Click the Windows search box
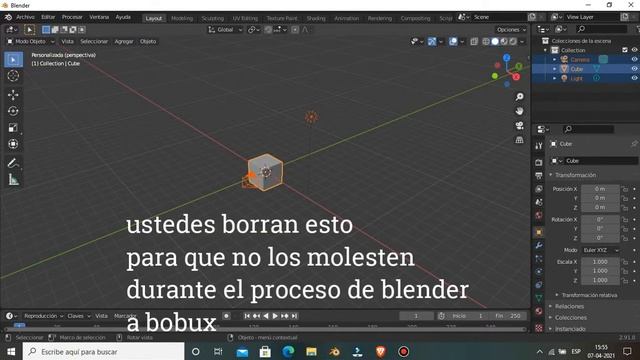This screenshot has height=360, width=640. click(x=103, y=351)
